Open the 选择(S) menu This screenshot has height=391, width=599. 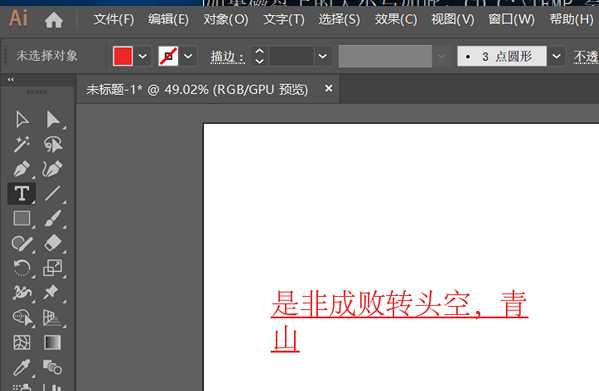click(x=339, y=19)
